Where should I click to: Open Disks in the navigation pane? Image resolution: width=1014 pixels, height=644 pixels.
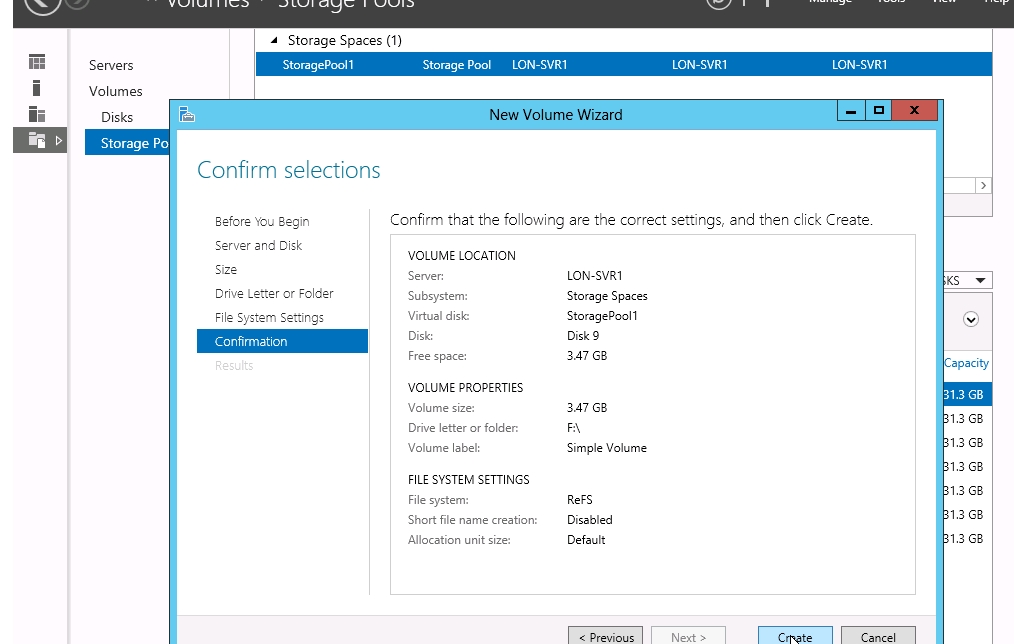[x=117, y=117]
